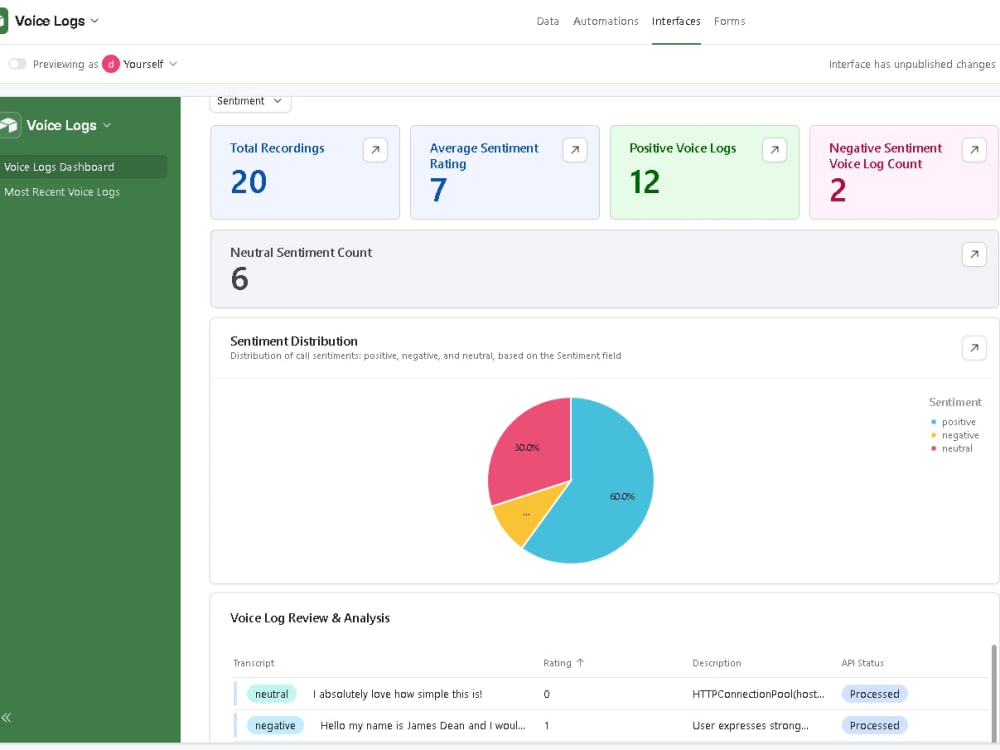1000x750 pixels.
Task: Click the negative legend entry
Action: tap(955, 435)
